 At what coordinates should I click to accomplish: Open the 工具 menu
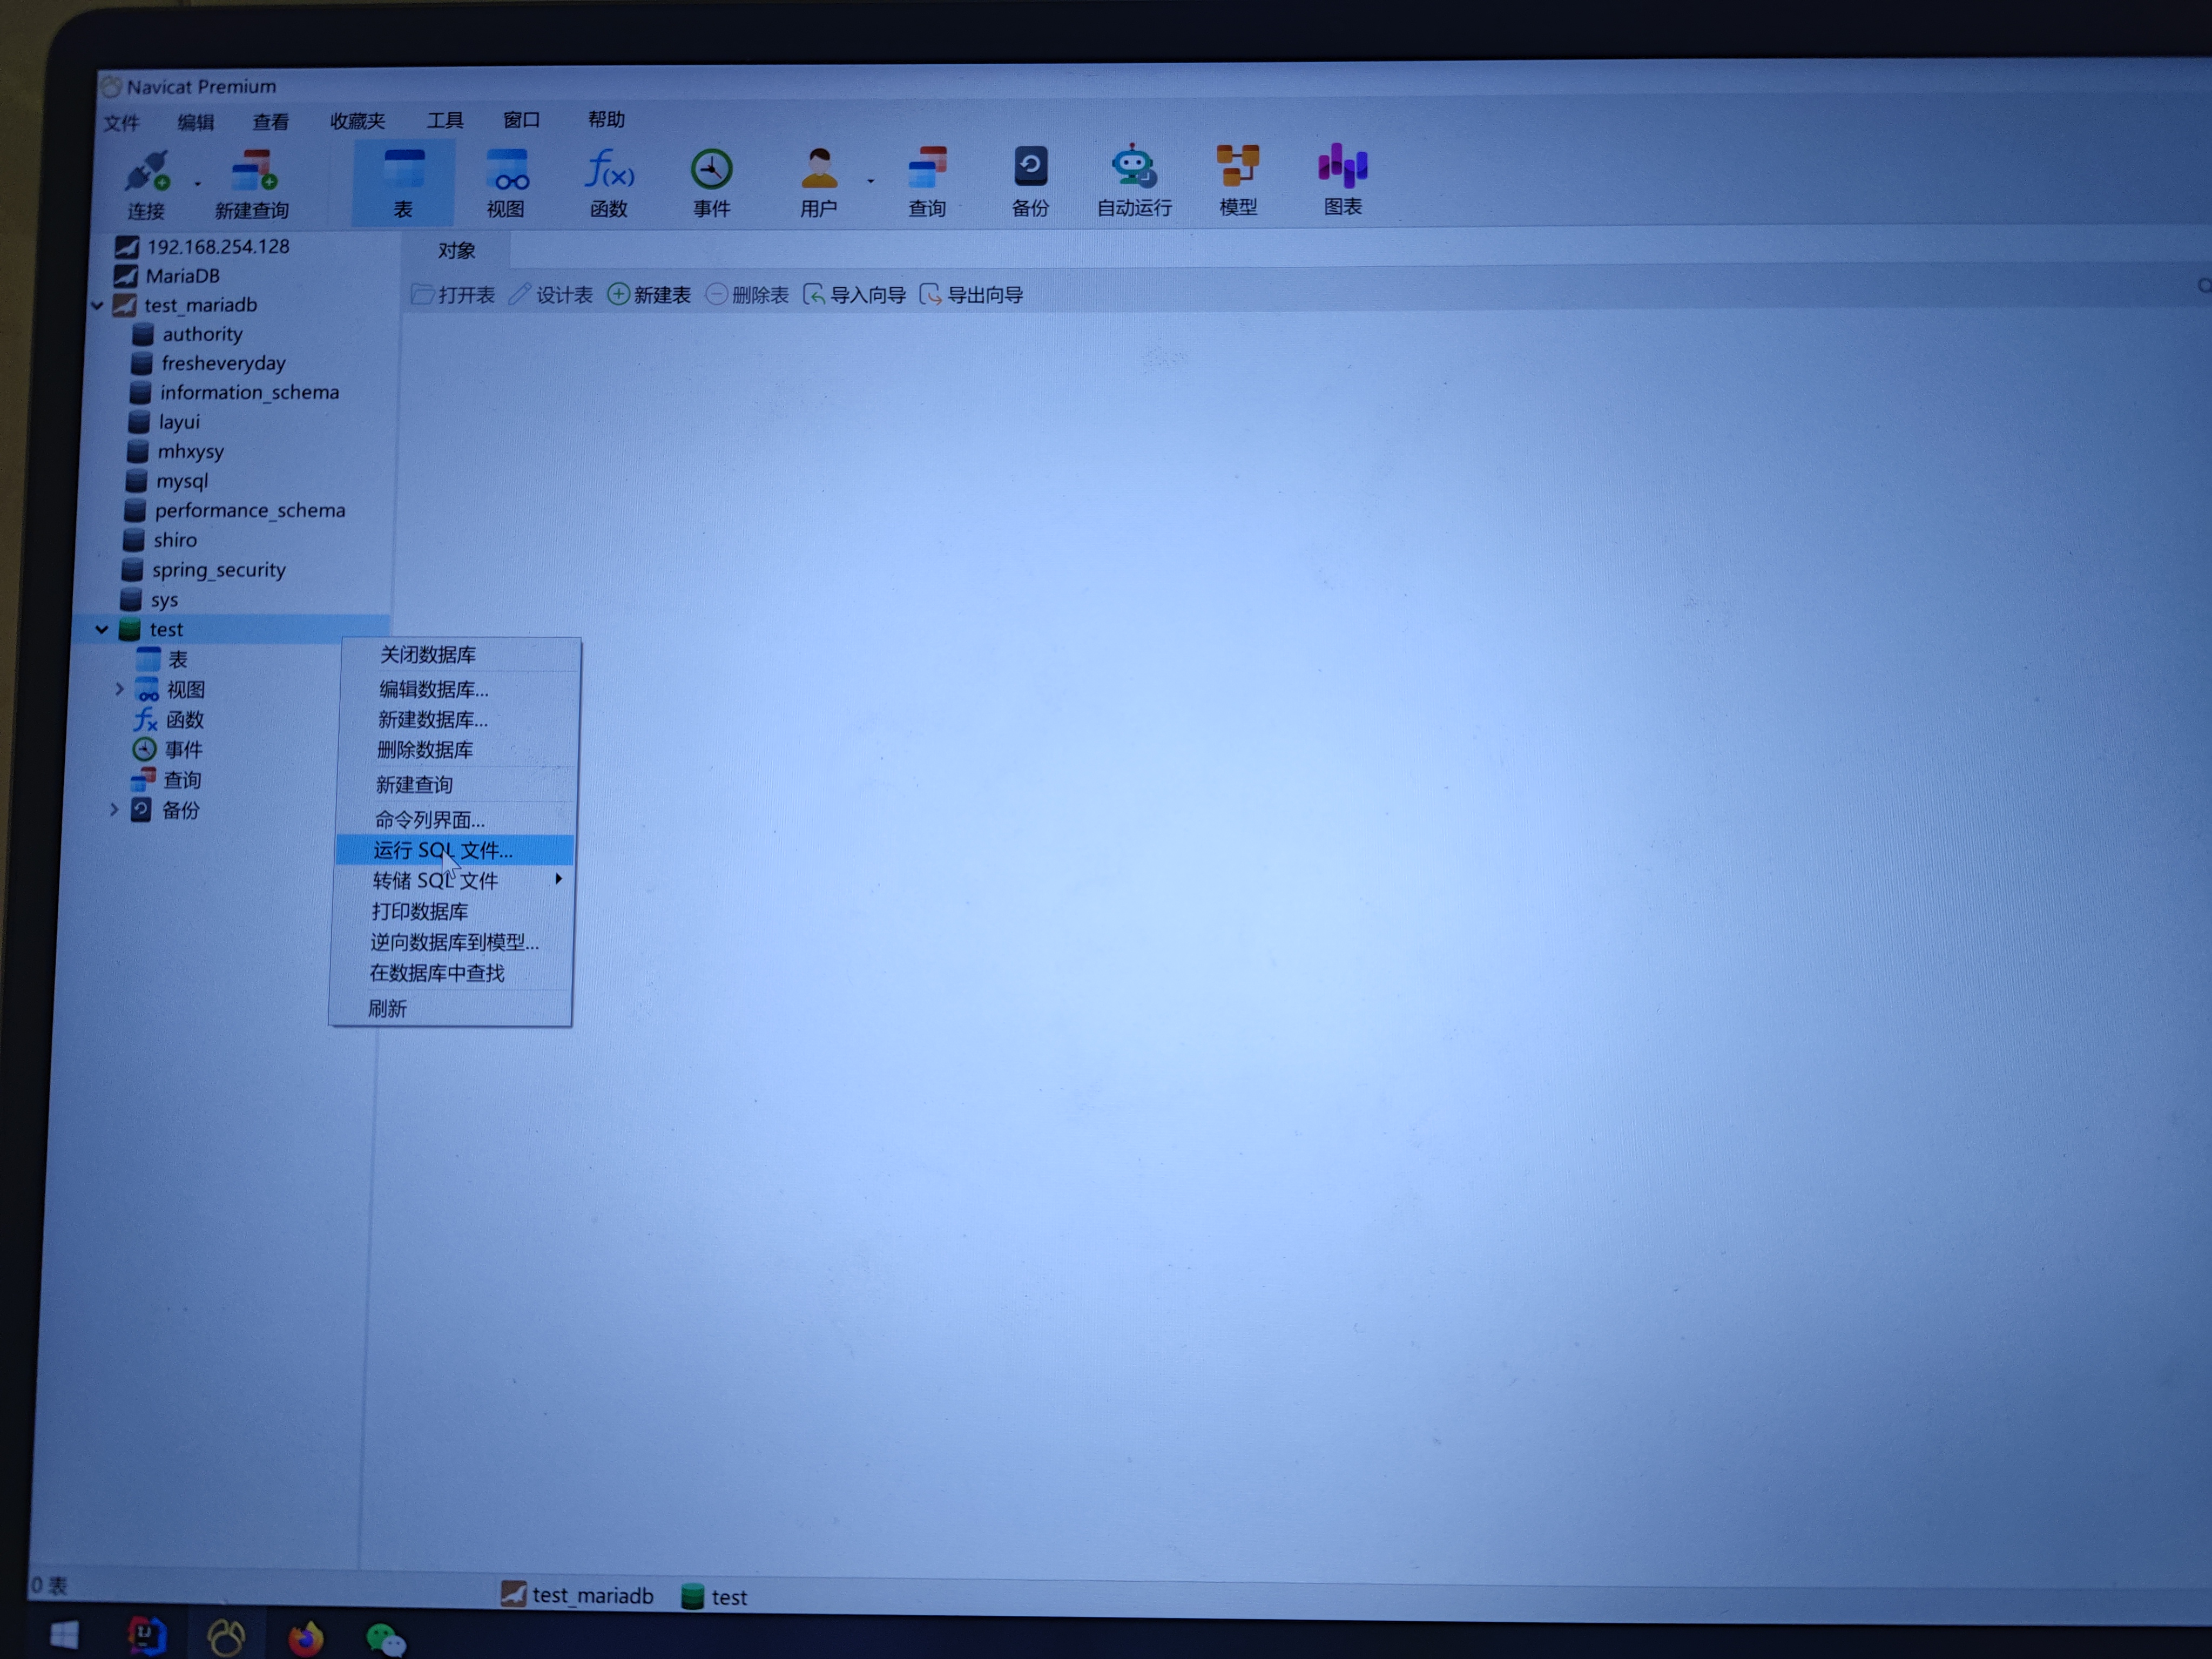click(x=446, y=120)
